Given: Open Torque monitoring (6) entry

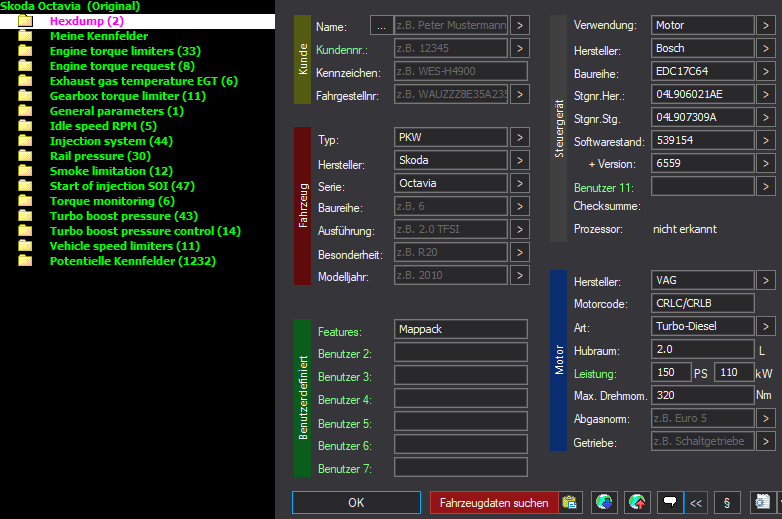Looking at the screenshot, I should pos(112,201).
